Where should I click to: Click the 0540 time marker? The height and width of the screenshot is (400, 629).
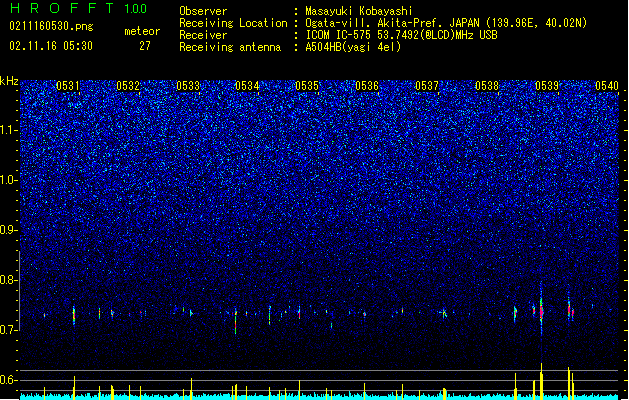click(x=607, y=85)
